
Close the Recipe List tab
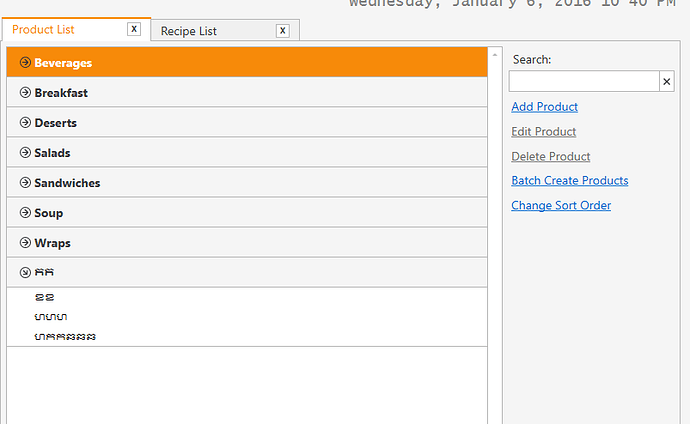[283, 31]
